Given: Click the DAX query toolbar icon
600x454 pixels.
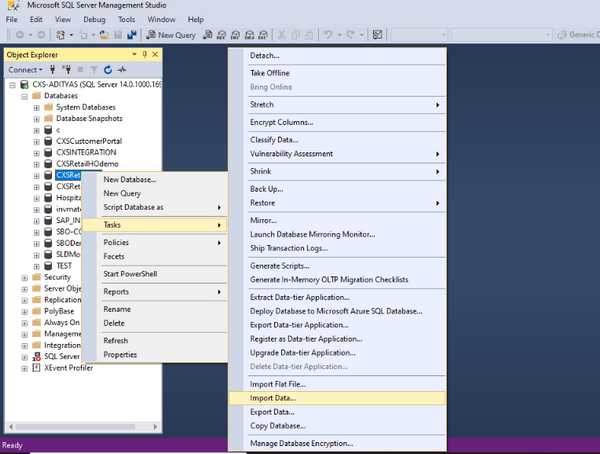Looking at the screenshot, I should pos(263,35).
